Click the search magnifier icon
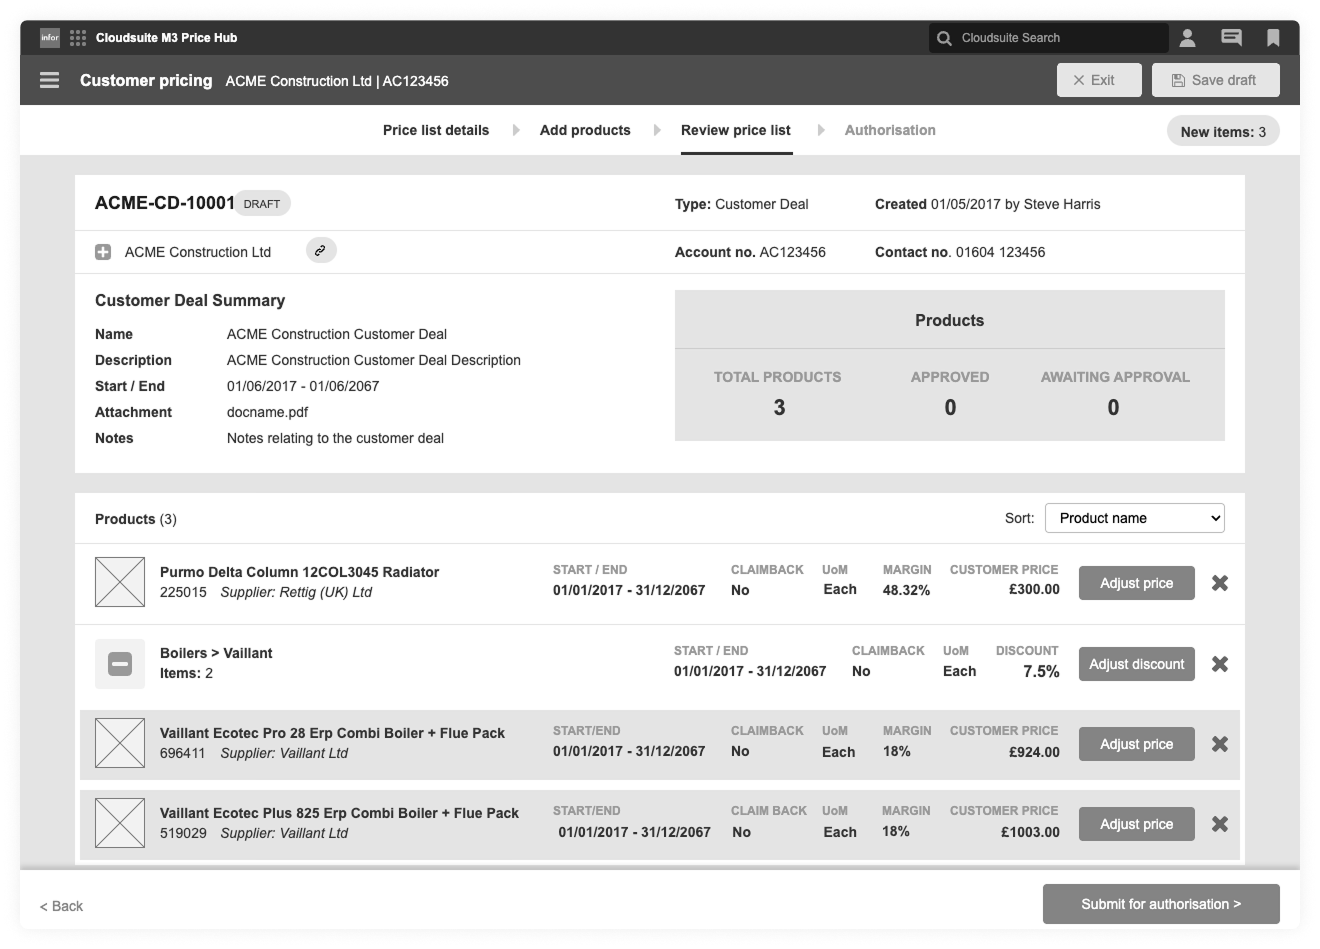 [x=944, y=38]
